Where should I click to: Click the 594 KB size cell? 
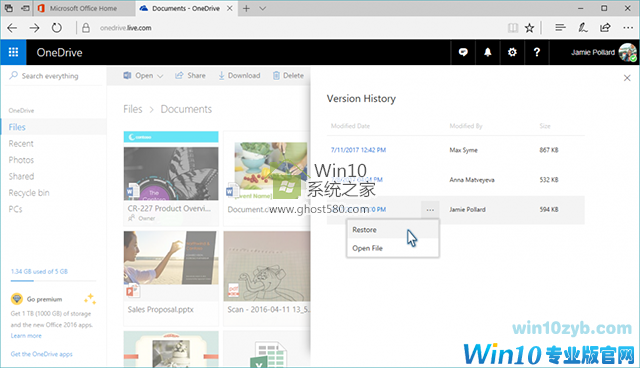coord(549,209)
